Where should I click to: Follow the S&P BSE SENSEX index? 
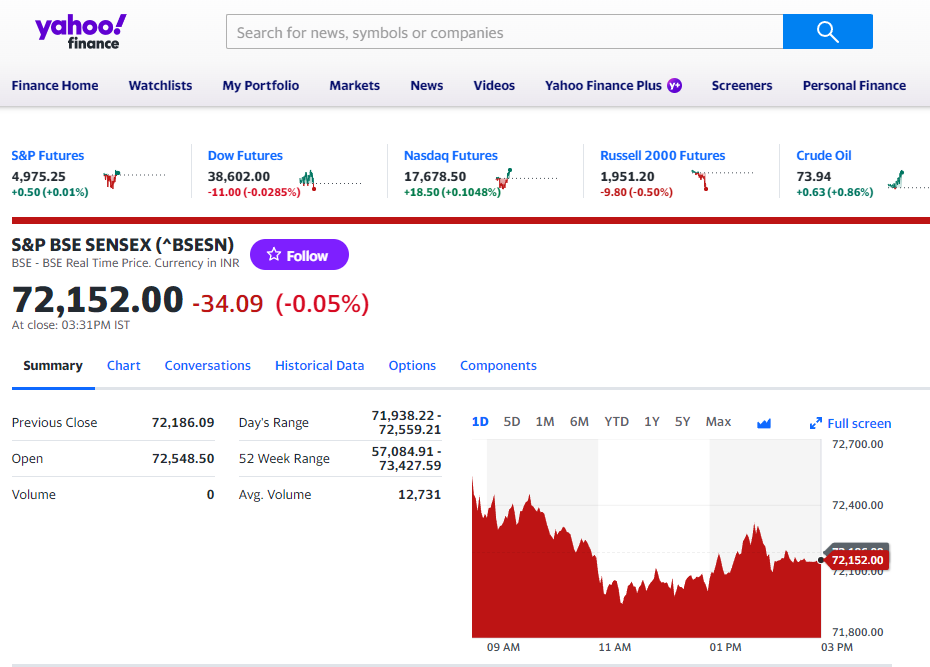pyautogui.click(x=299, y=254)
